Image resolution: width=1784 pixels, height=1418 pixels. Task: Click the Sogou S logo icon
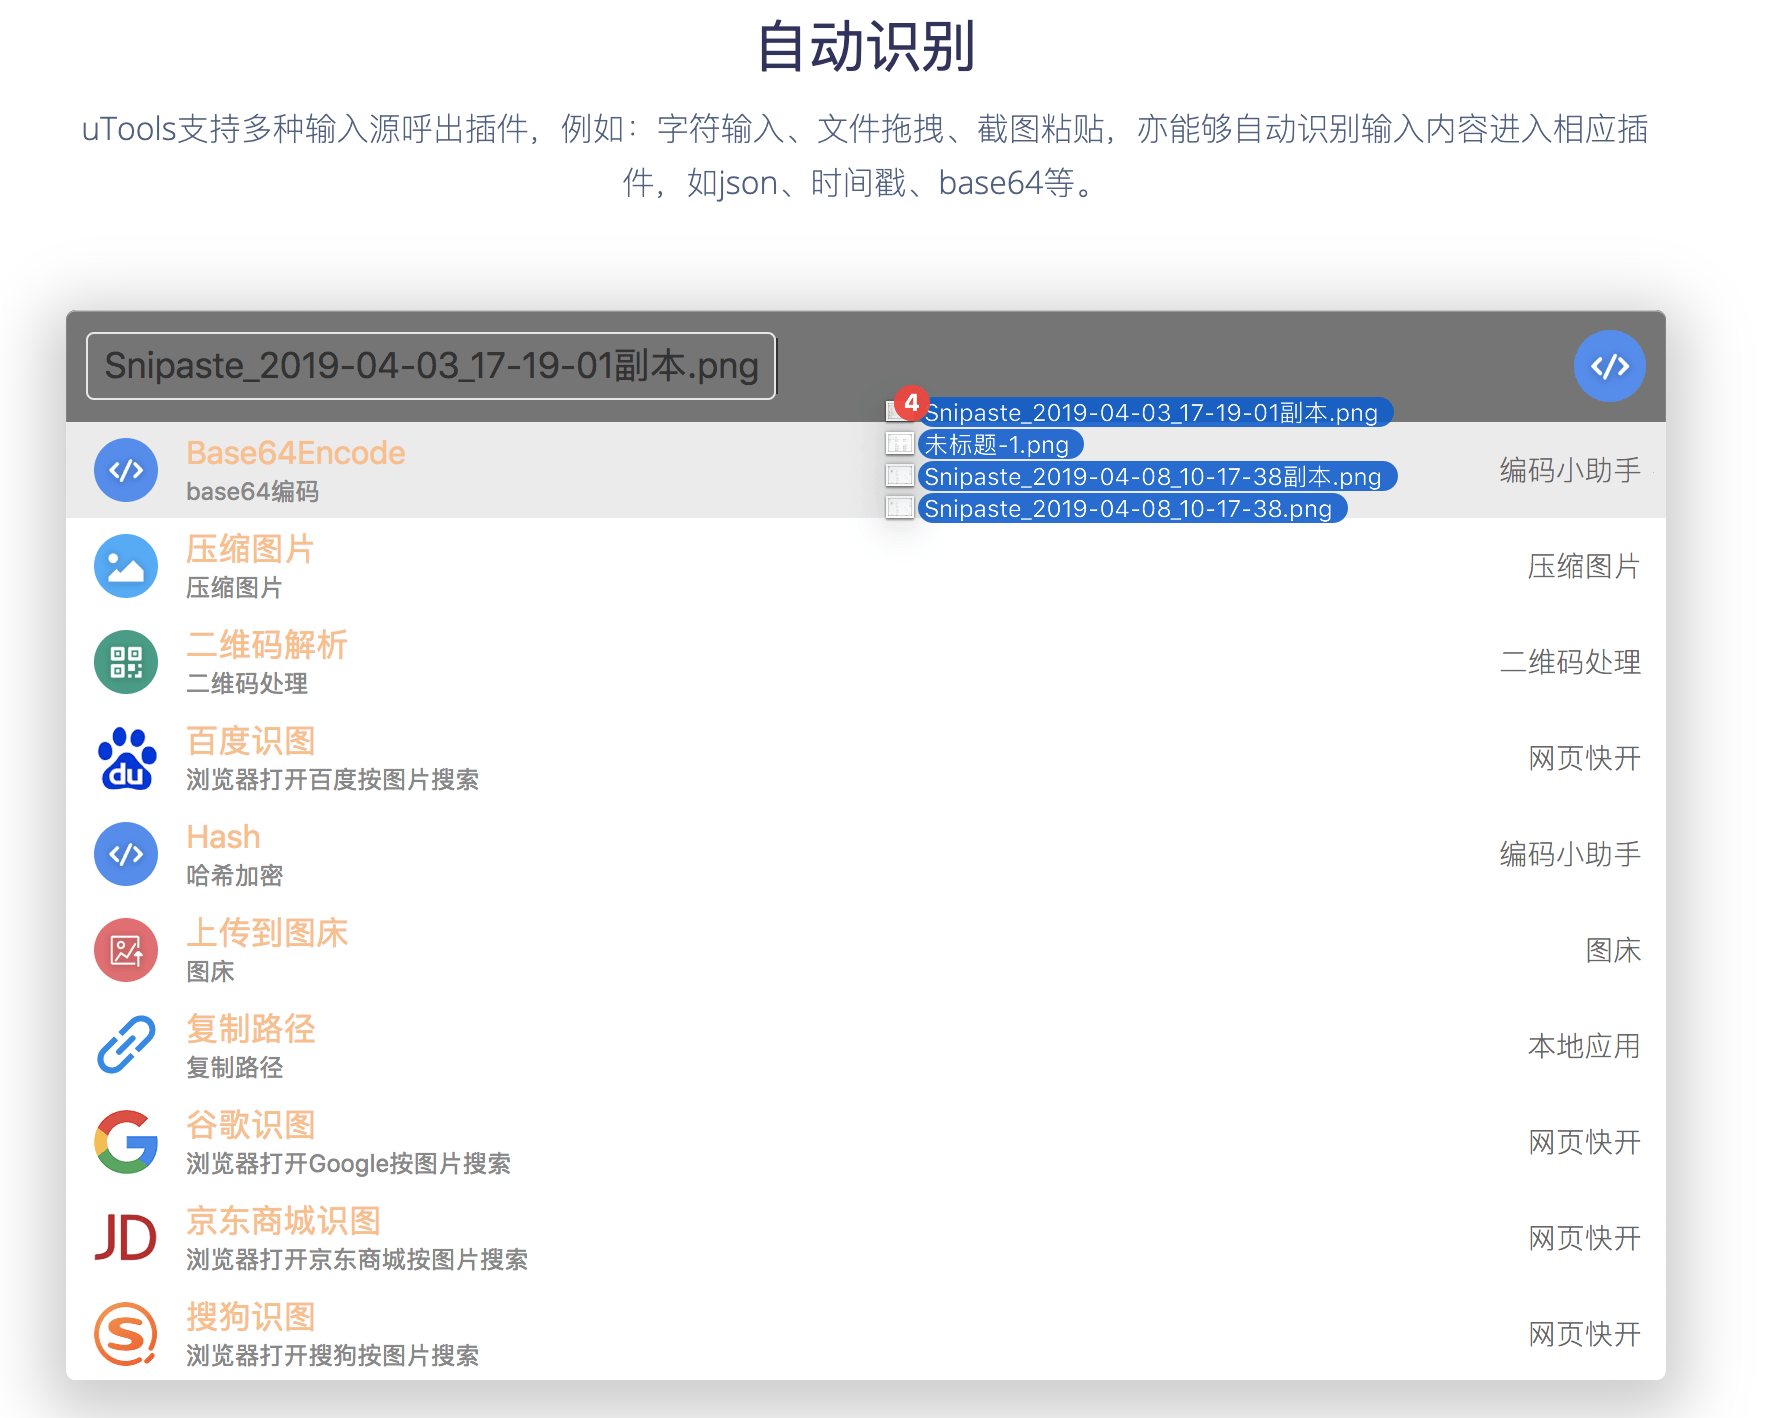point(126,1334)
